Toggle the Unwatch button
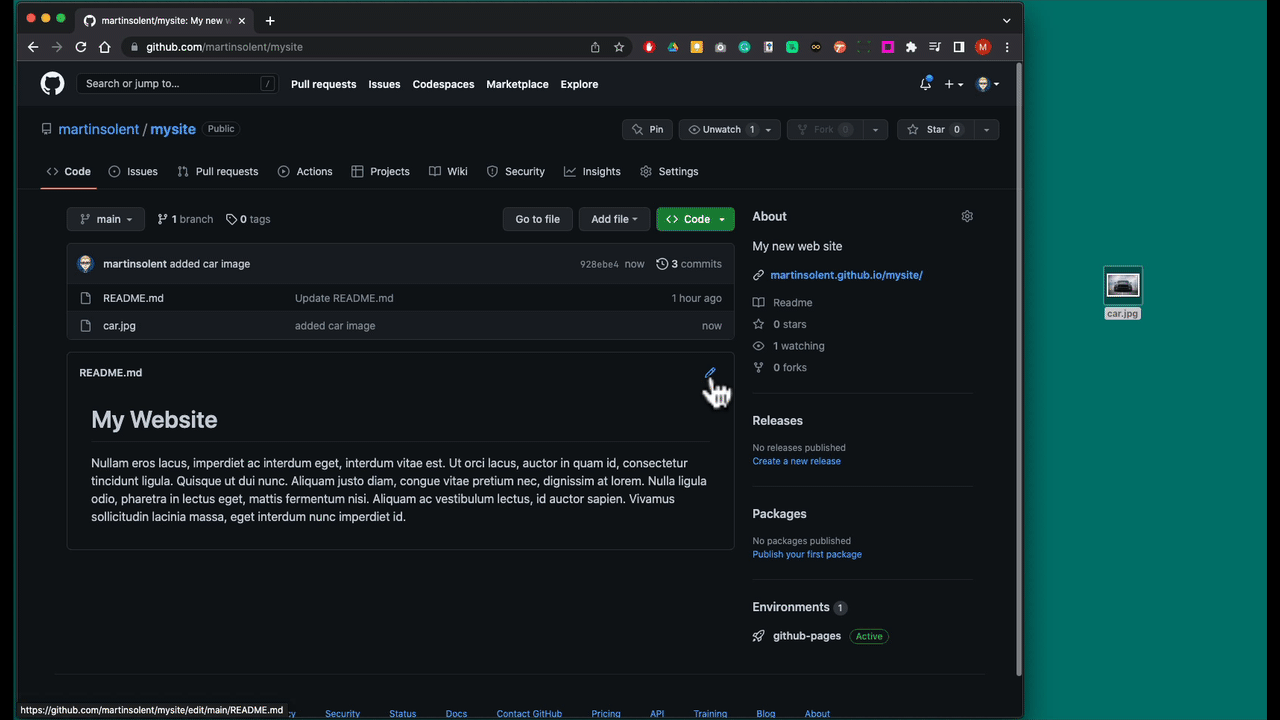Viewport: 1280px width, 720px height. [x=721, y=130]
